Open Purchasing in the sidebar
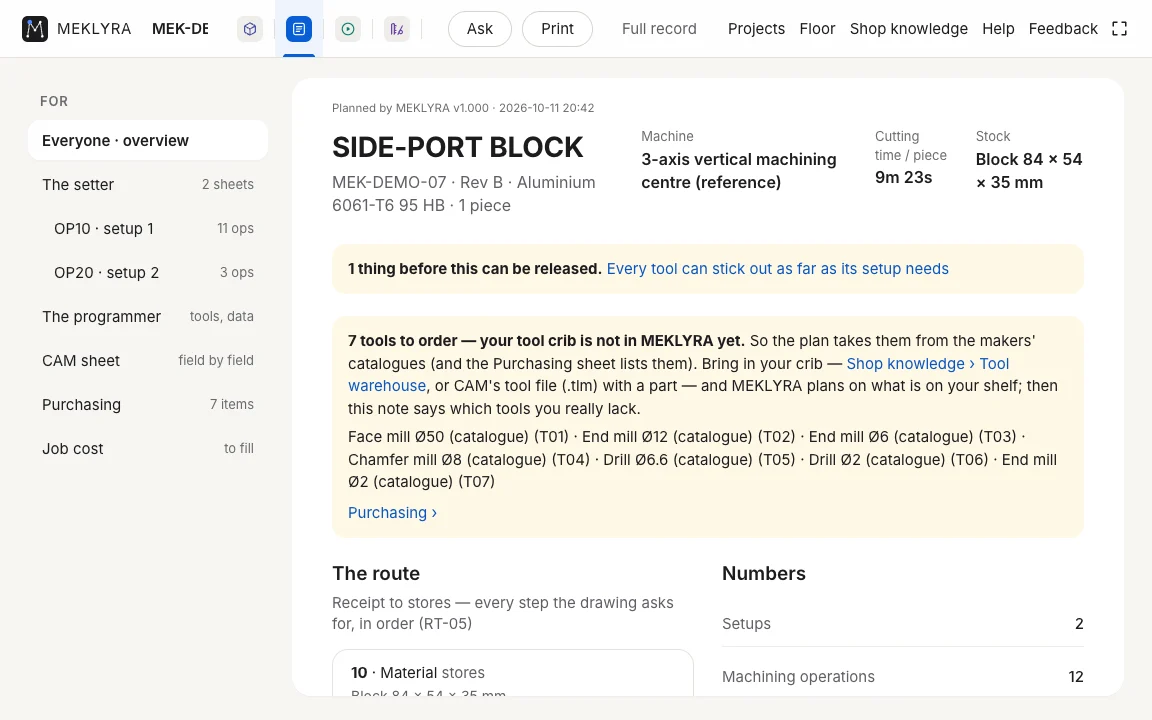 148,405
